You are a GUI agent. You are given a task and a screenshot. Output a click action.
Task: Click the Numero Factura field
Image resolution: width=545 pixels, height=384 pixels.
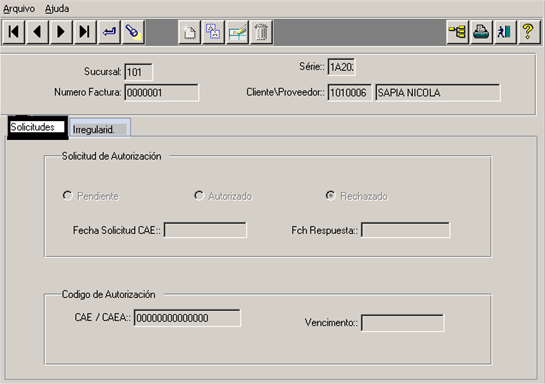162,92
